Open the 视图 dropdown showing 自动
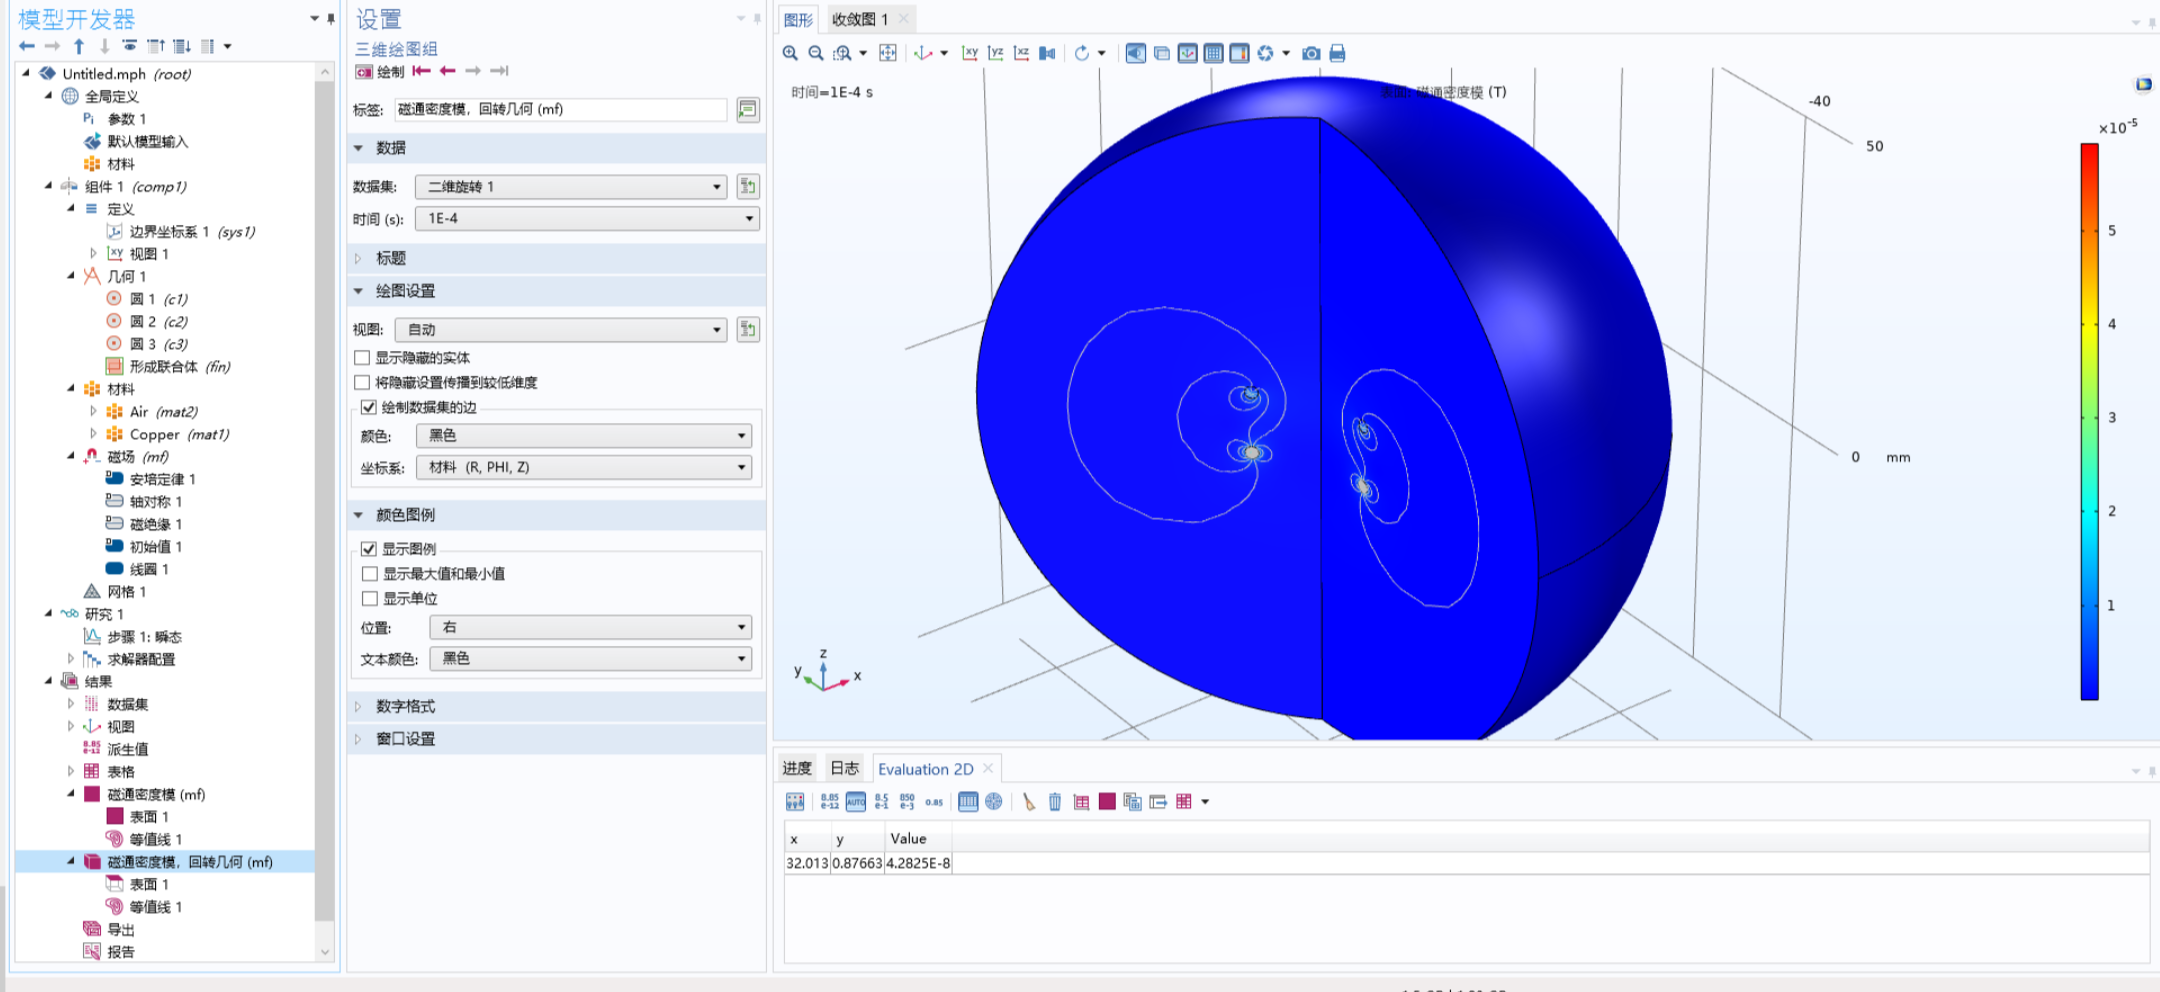The height and width of the screenshot is (992, 2160). click(561, 329)
